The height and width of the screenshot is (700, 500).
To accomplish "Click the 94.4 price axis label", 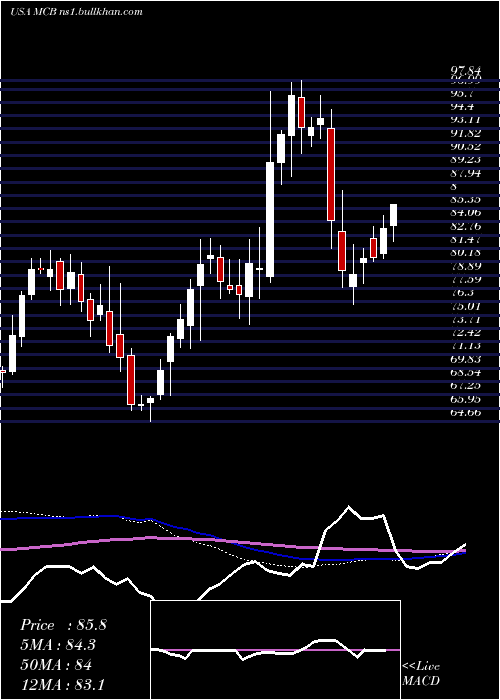I will coord(462,107).
